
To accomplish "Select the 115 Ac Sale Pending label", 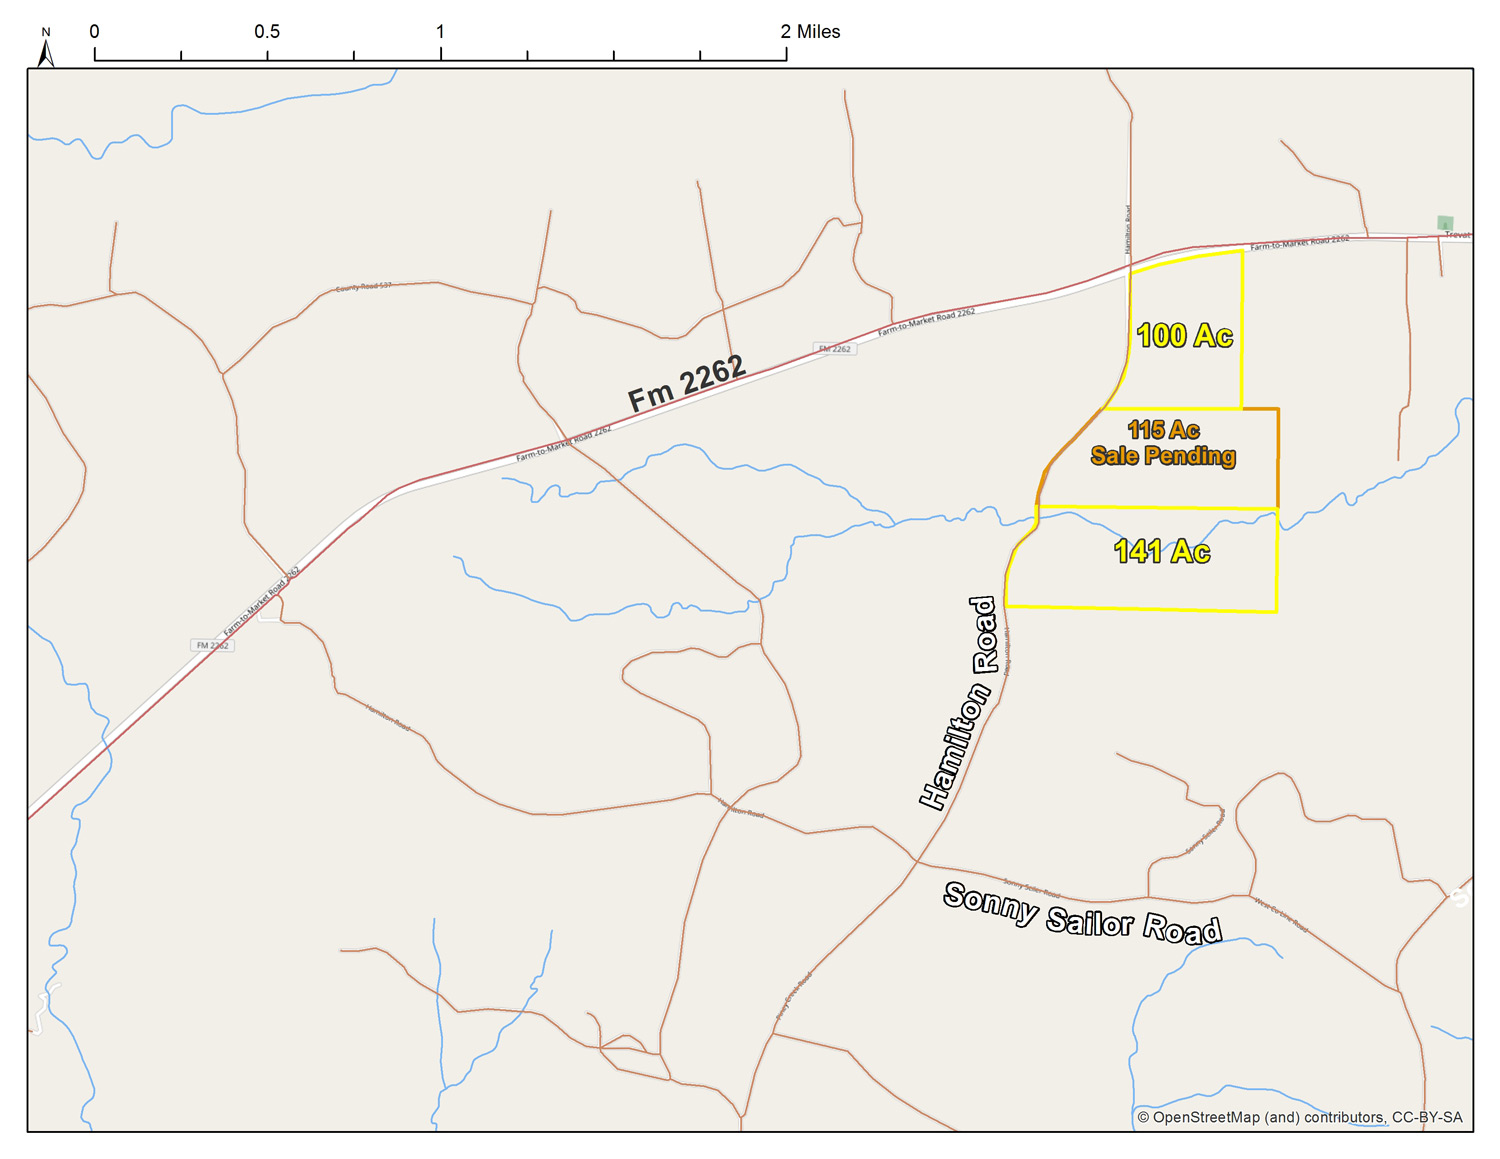I will tap(1163, 443).
